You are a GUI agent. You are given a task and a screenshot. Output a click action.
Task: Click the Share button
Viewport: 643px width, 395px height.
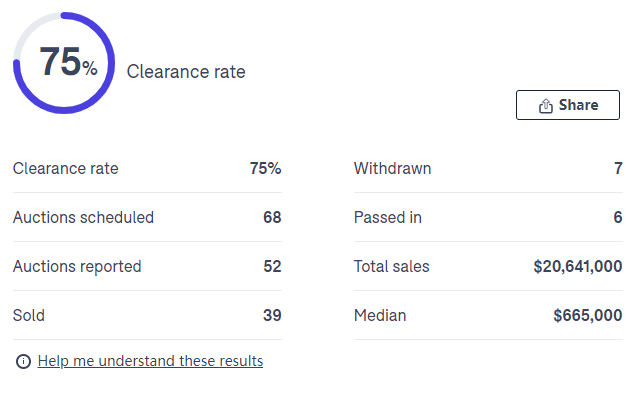coord(568,105)
